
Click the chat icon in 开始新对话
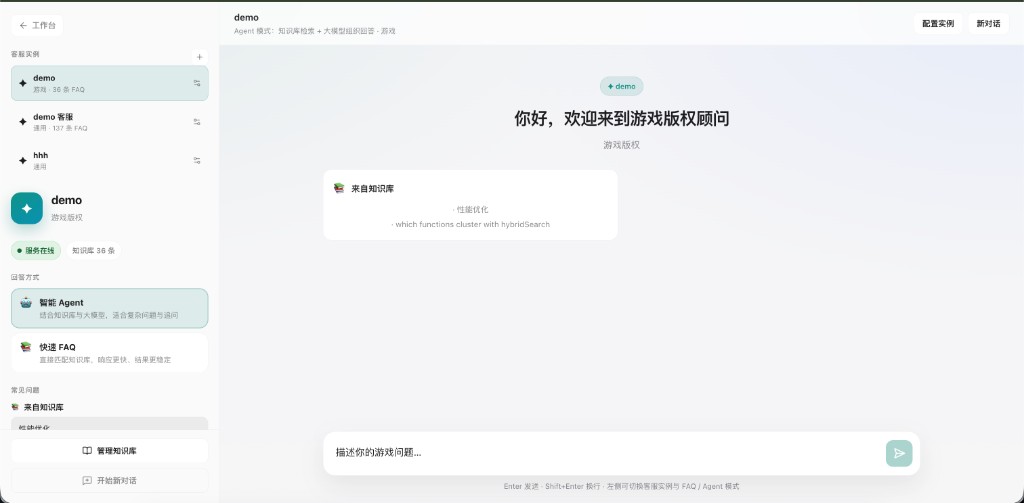point(87,480)
